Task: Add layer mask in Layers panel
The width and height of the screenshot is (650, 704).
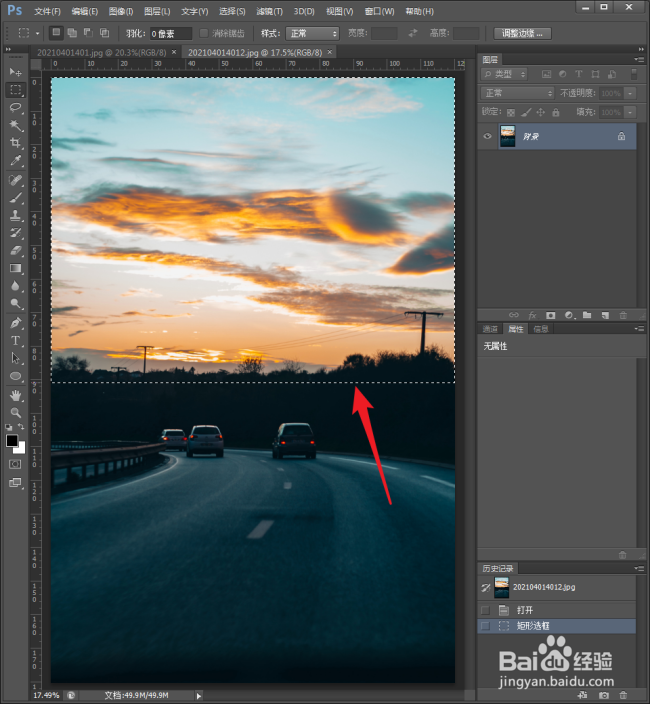Action: pyautogui.click(x=550, y=315)
